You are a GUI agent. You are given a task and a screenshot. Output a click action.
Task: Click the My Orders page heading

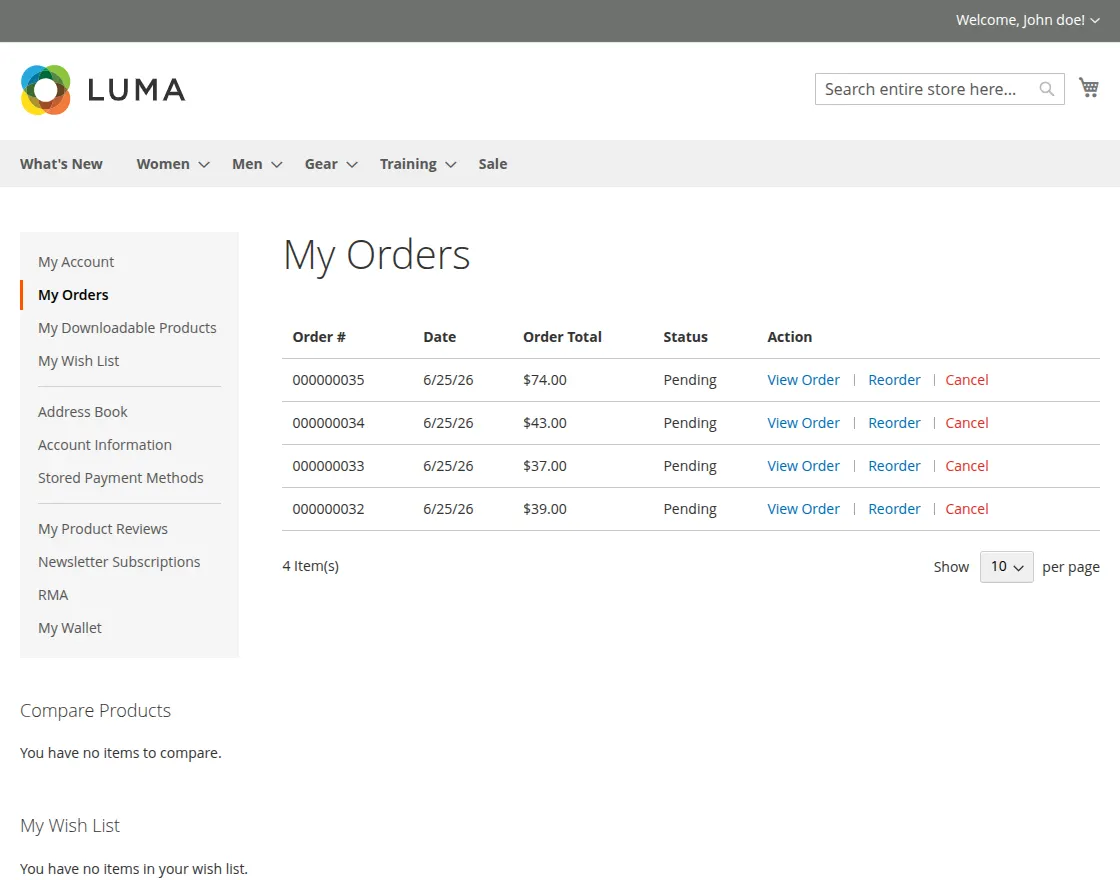coord(376,255)
